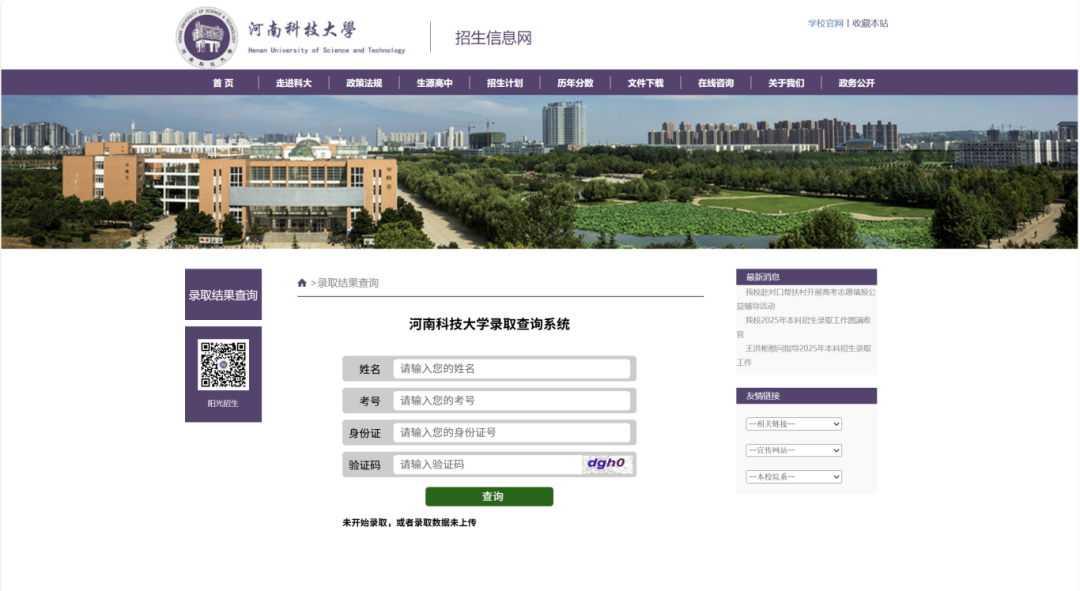Expand the 相关链接 dropdown
The width and height of the screenshot is (1080, 591).
[793, 424]
